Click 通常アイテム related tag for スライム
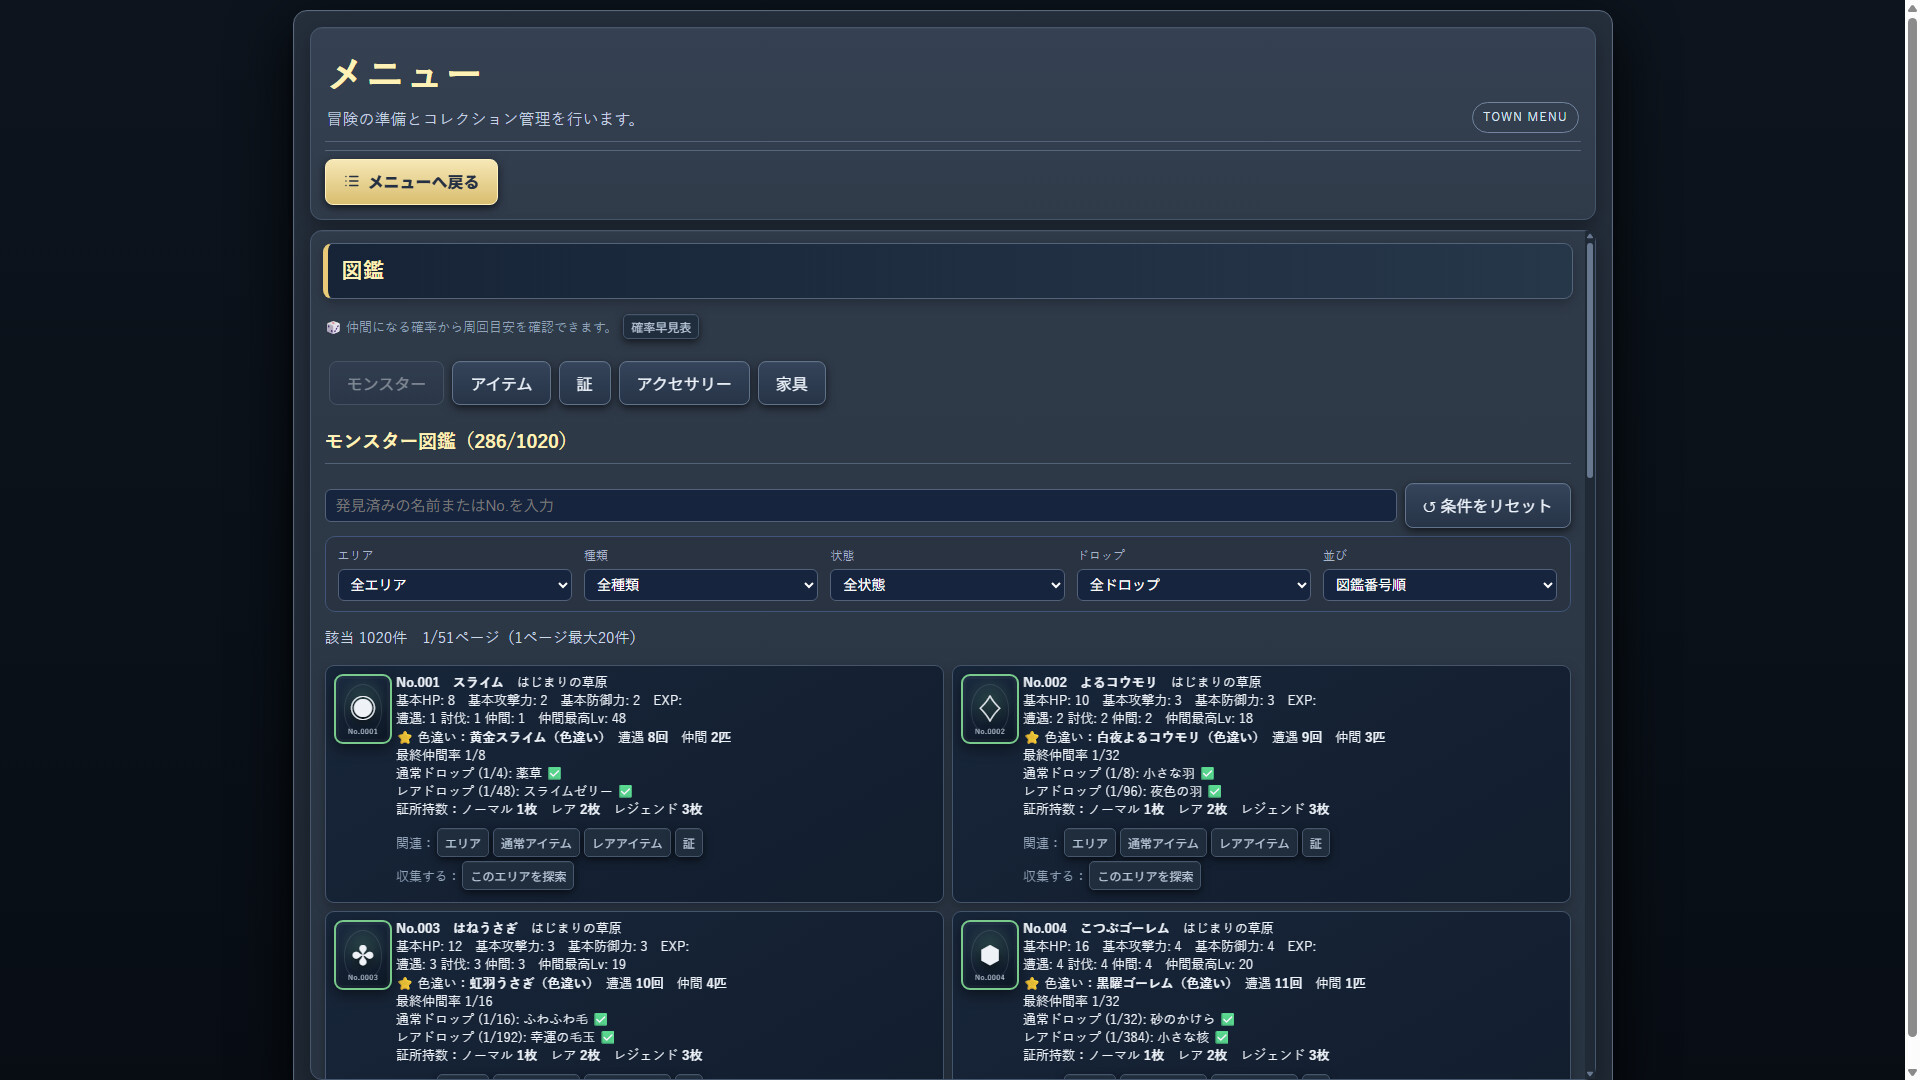Viewport: 1920px width, 1080px height. (536, 843)
